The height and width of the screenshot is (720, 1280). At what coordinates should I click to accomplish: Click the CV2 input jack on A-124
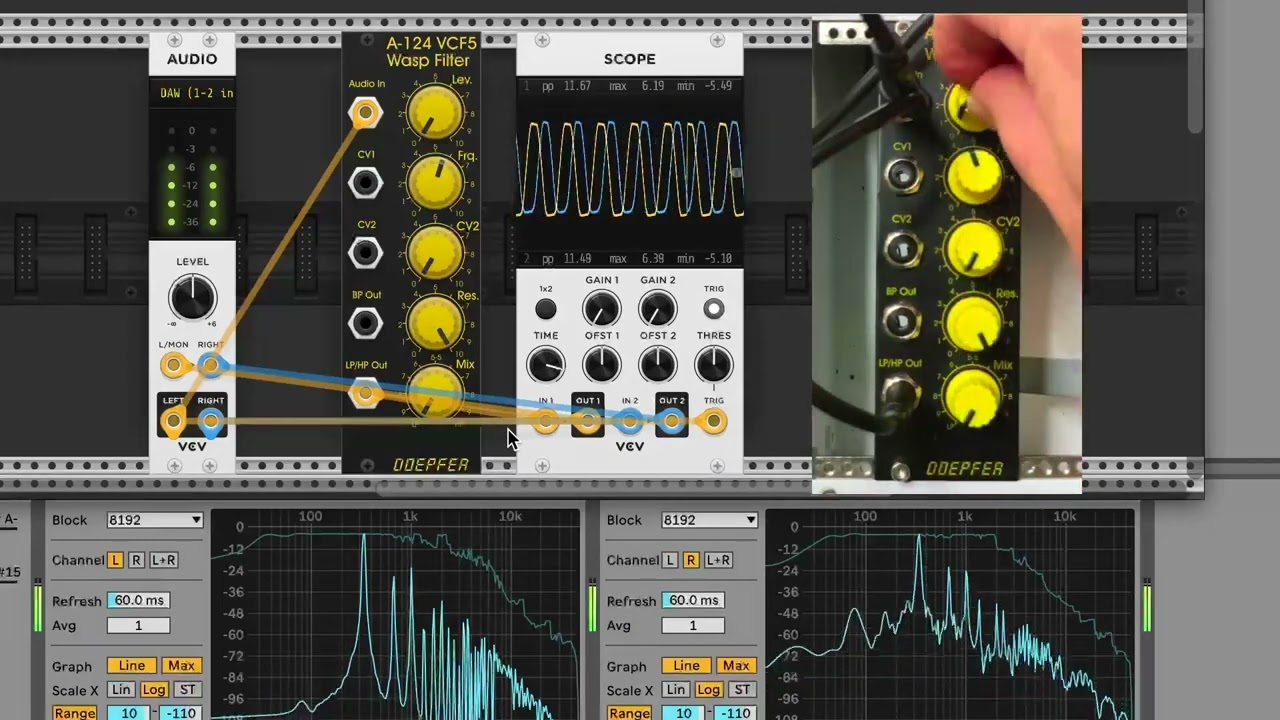365,253
